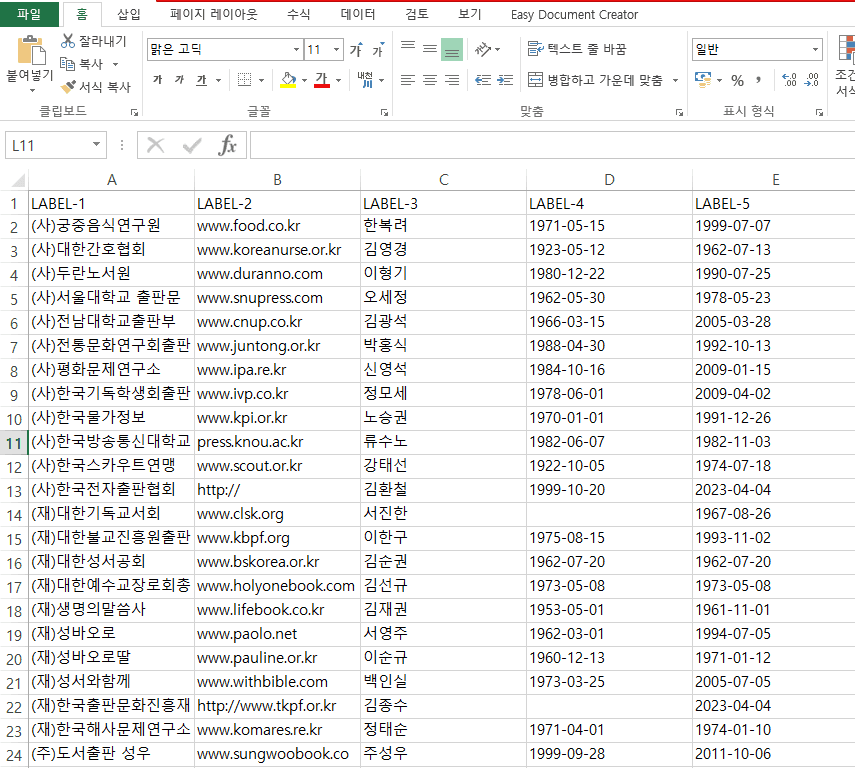Open the font name dropdown
This screenshot has width=855, height=768.
point(296,50)
